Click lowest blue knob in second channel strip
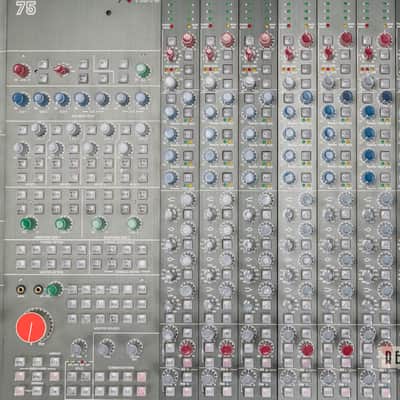 point(210,178)
